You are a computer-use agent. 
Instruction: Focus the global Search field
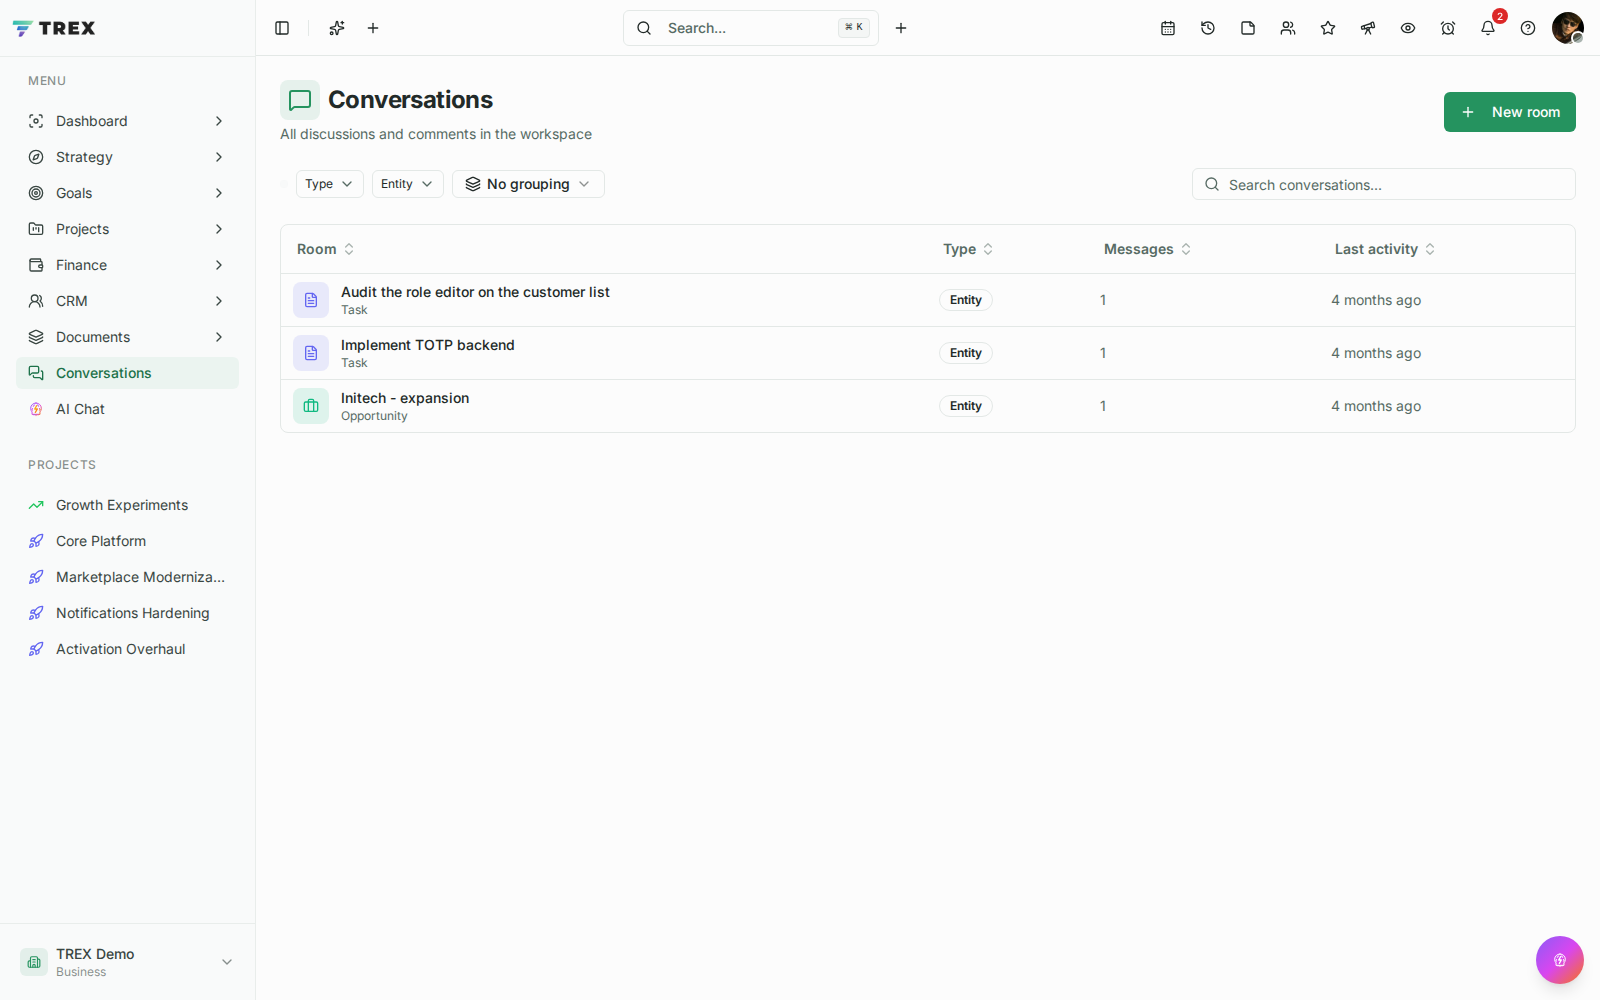[x=751, y=28]
